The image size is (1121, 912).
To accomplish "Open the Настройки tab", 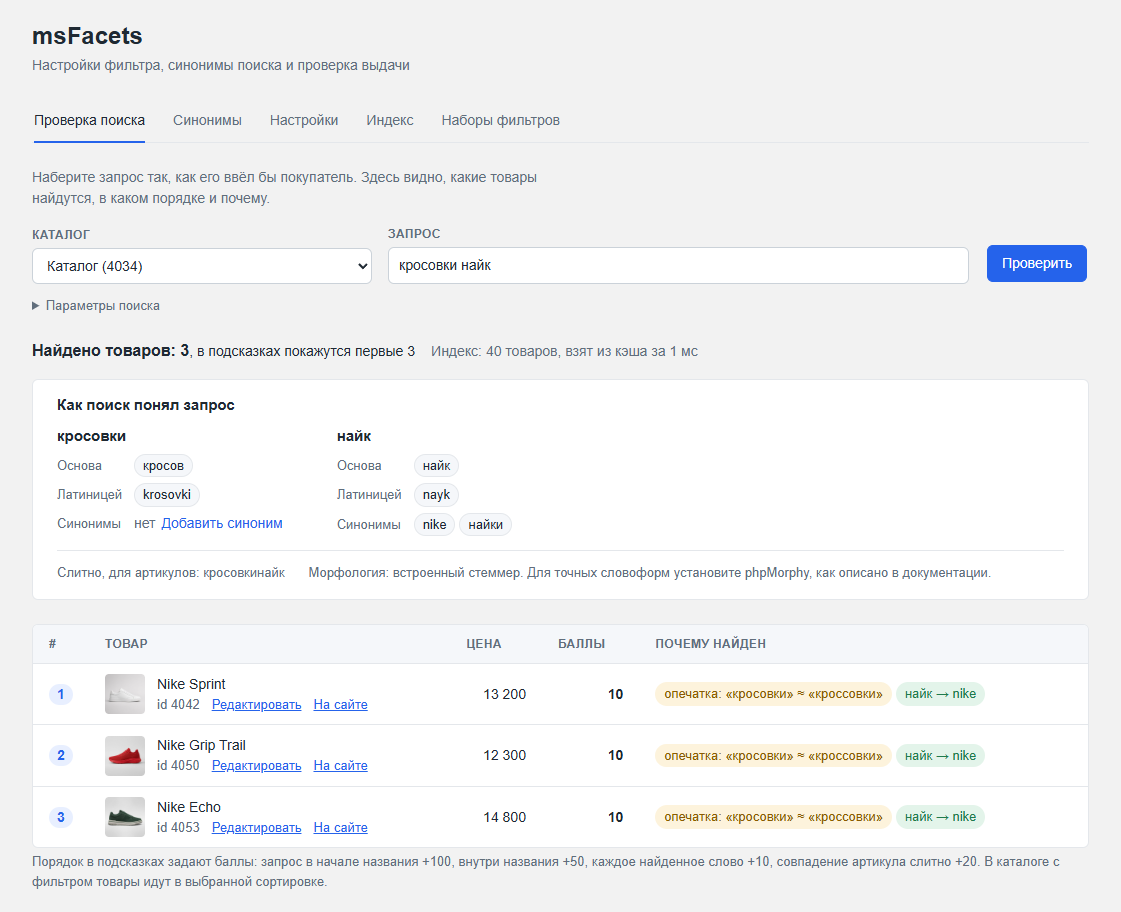I will [304, 120].
